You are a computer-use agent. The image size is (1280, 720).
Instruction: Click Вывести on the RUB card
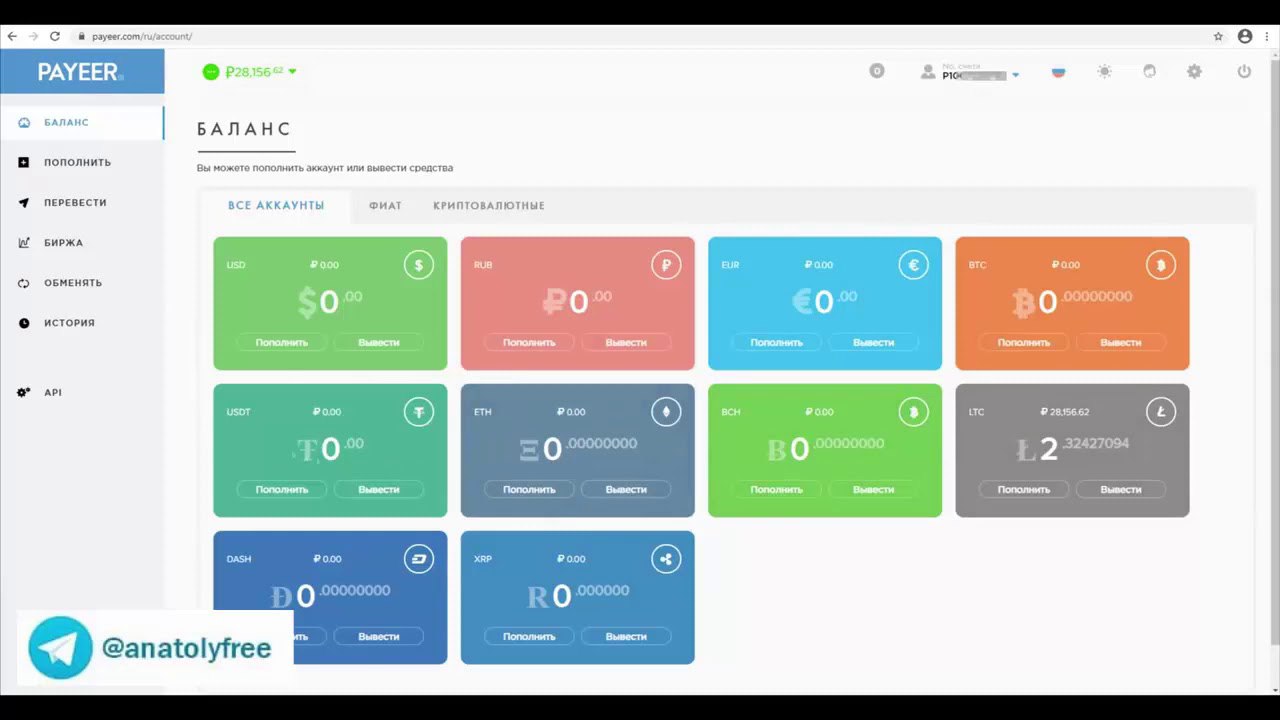click(x=626, y=342)
